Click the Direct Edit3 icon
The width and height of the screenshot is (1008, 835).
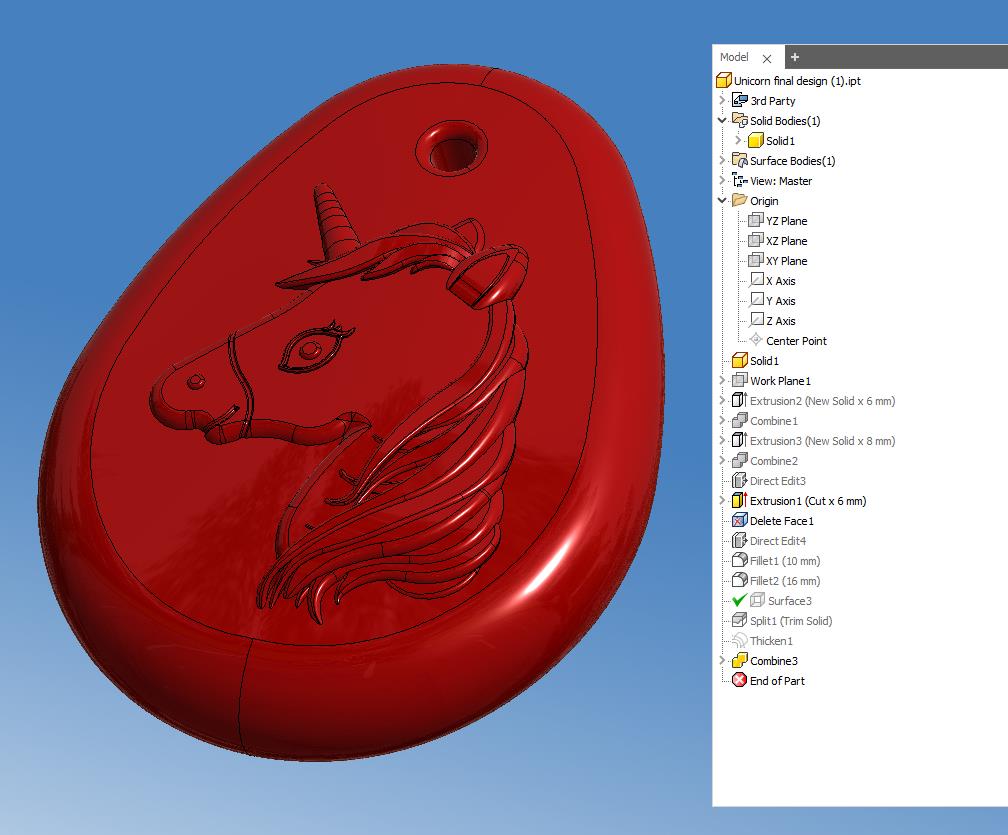pos(740,480)
